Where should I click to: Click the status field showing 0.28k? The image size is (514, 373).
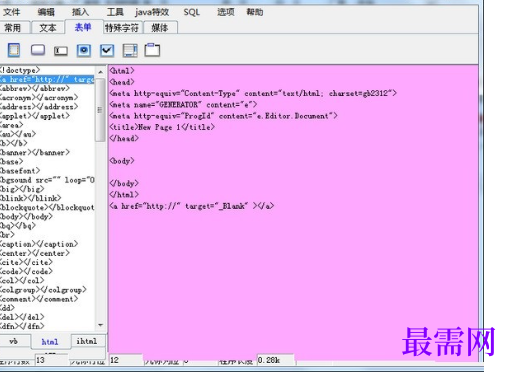(275, 360)
